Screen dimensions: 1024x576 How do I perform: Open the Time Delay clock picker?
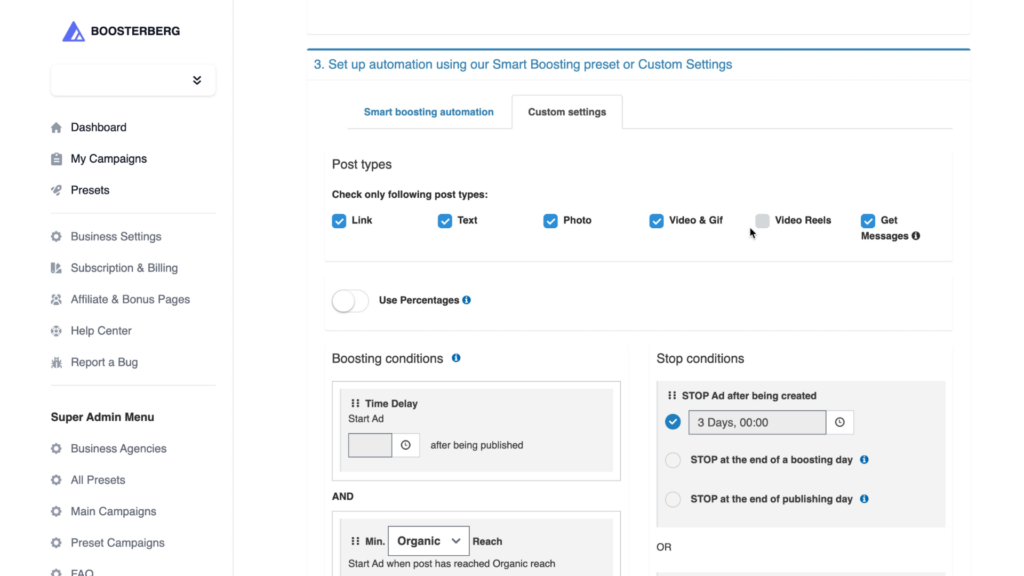point(406,445)
